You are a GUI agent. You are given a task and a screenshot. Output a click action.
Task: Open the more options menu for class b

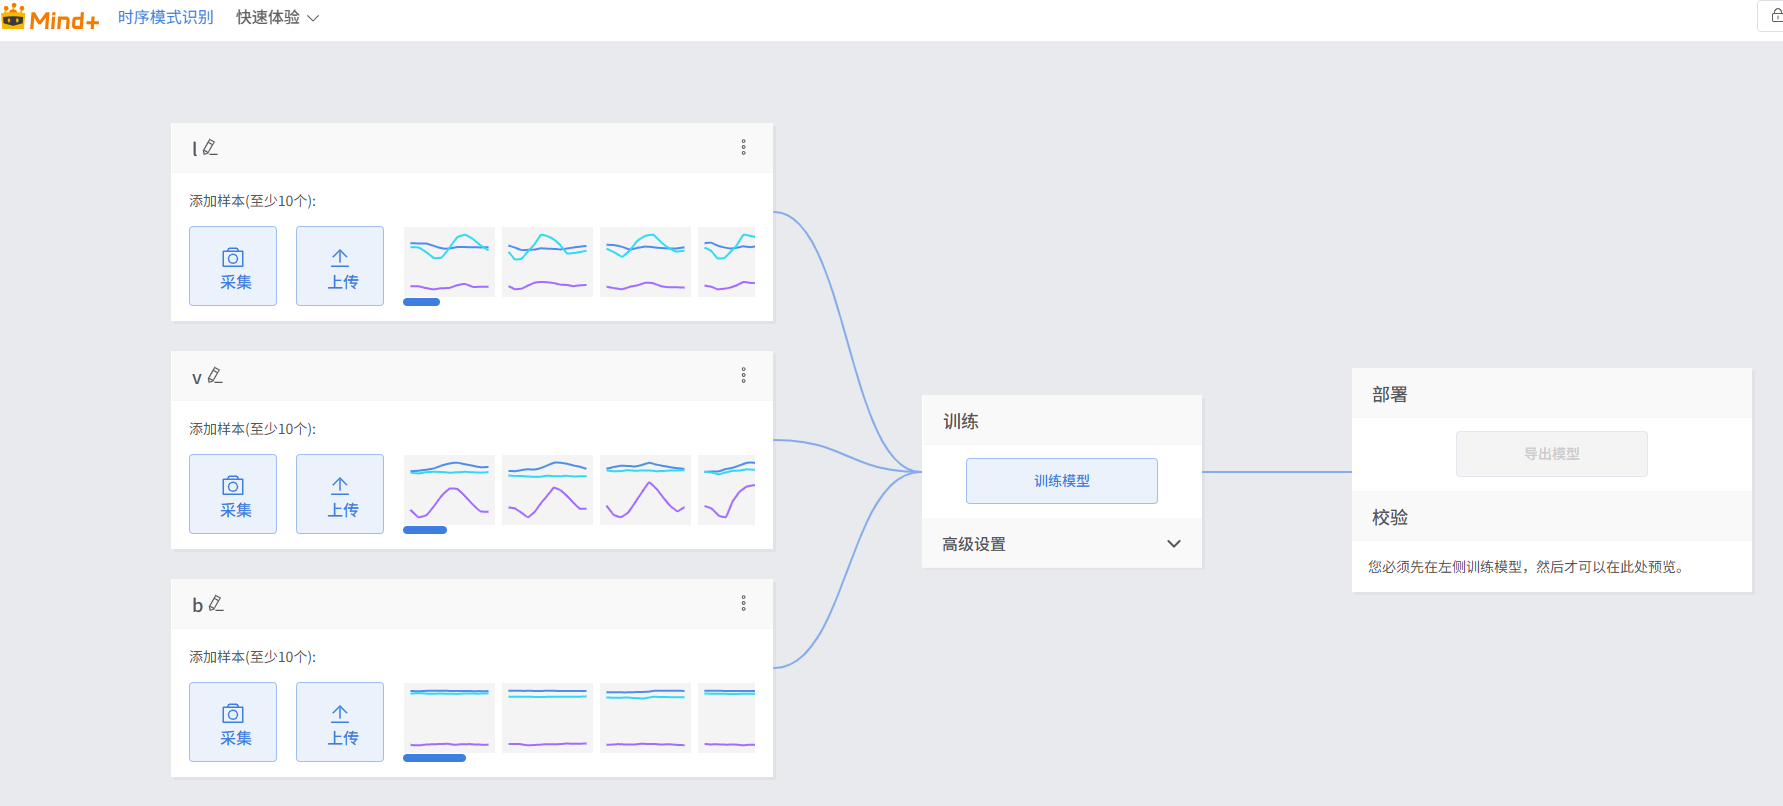tap(743, 604)
